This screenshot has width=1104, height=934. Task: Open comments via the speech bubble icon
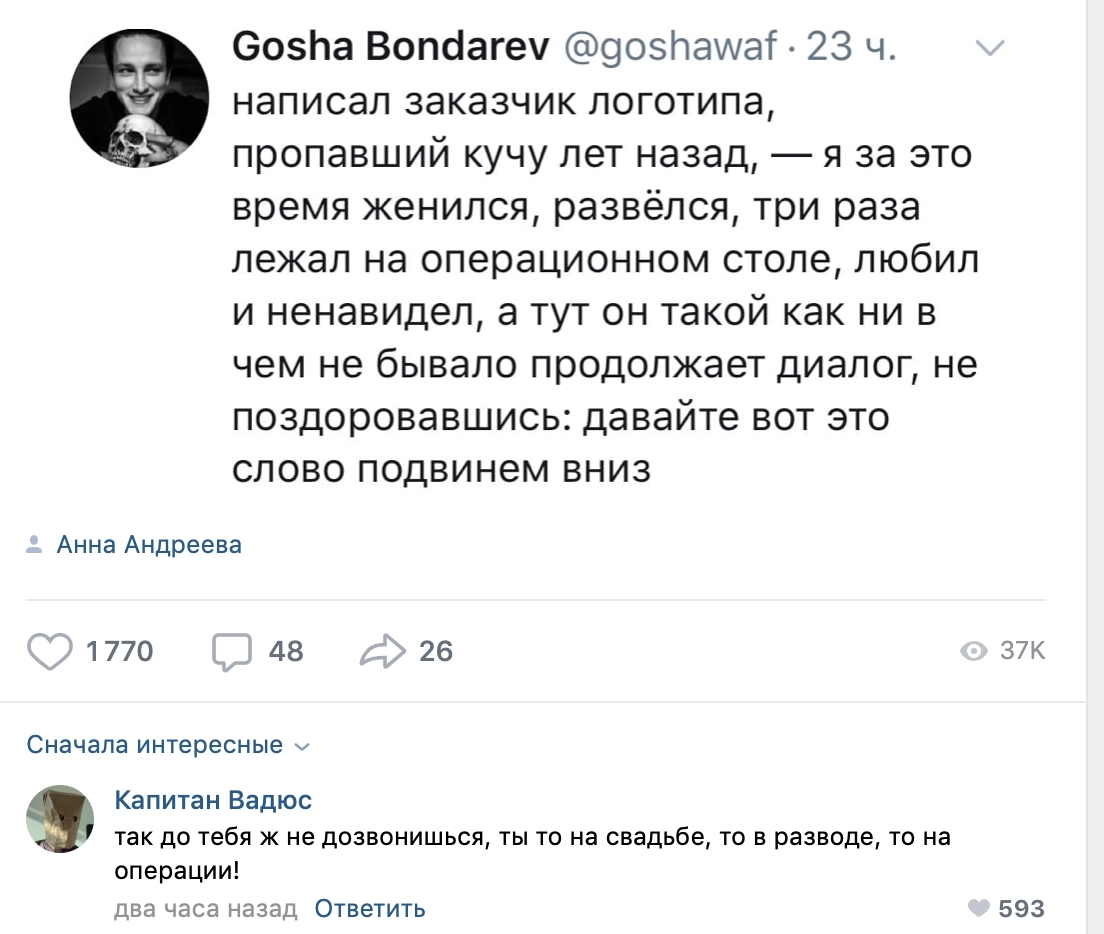point(231,652)
